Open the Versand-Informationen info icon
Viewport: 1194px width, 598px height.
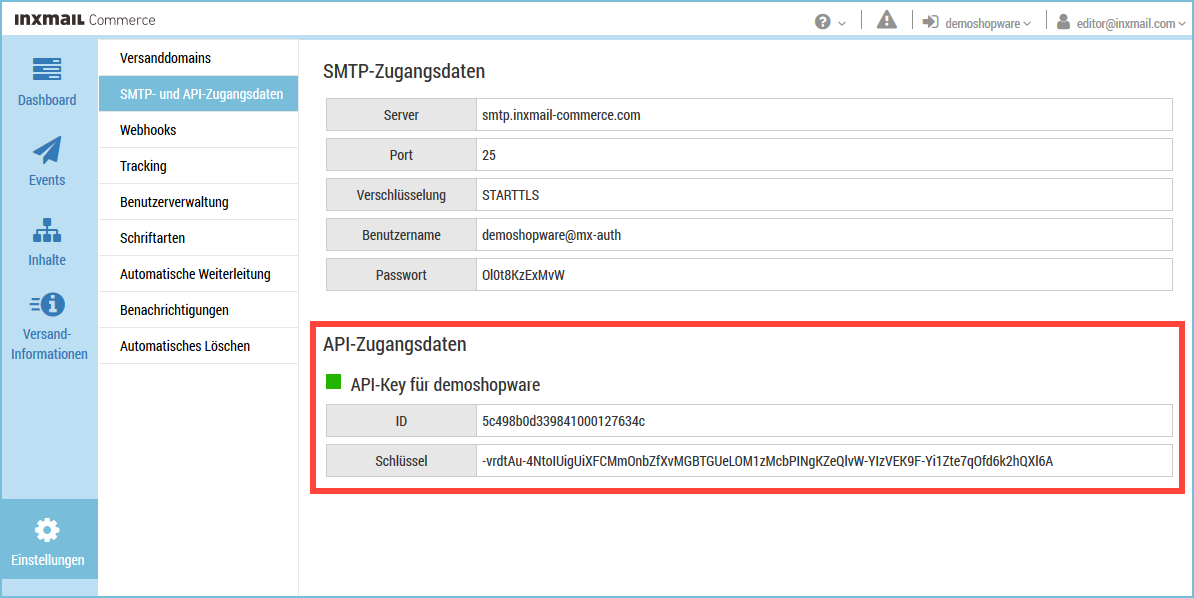coord(47,305)
